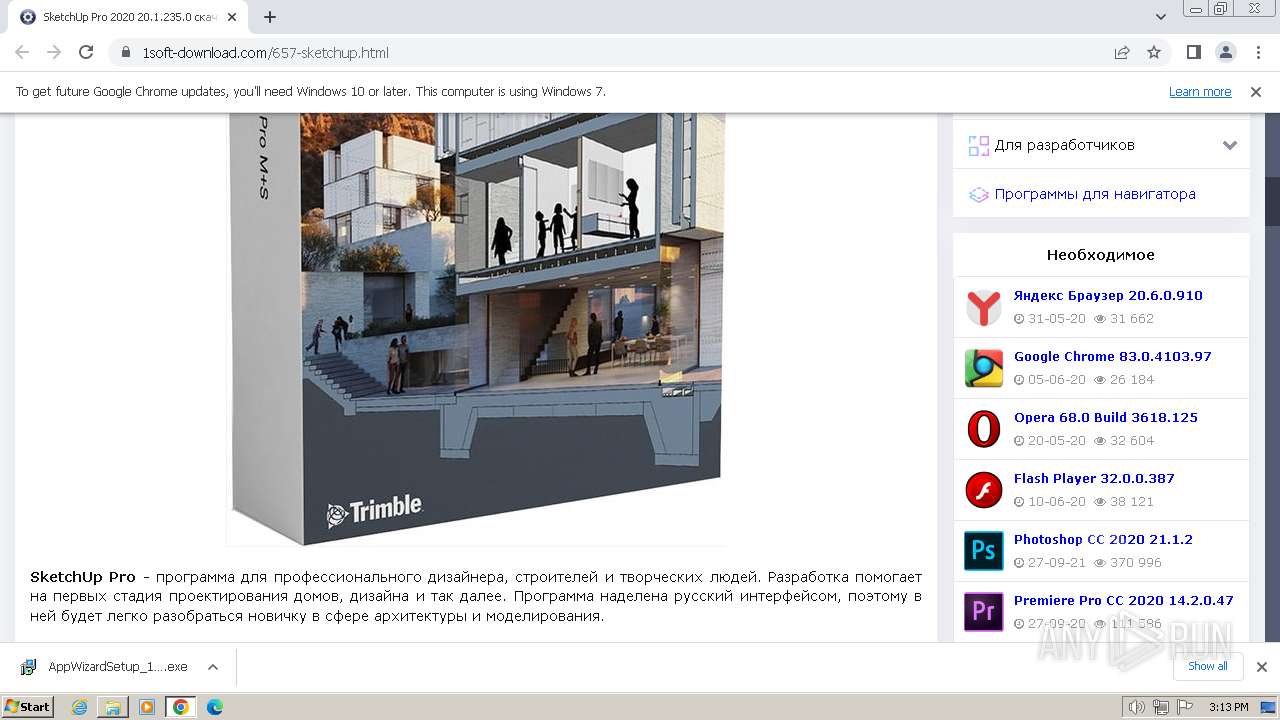Open Для разработчиков category

1064,145
